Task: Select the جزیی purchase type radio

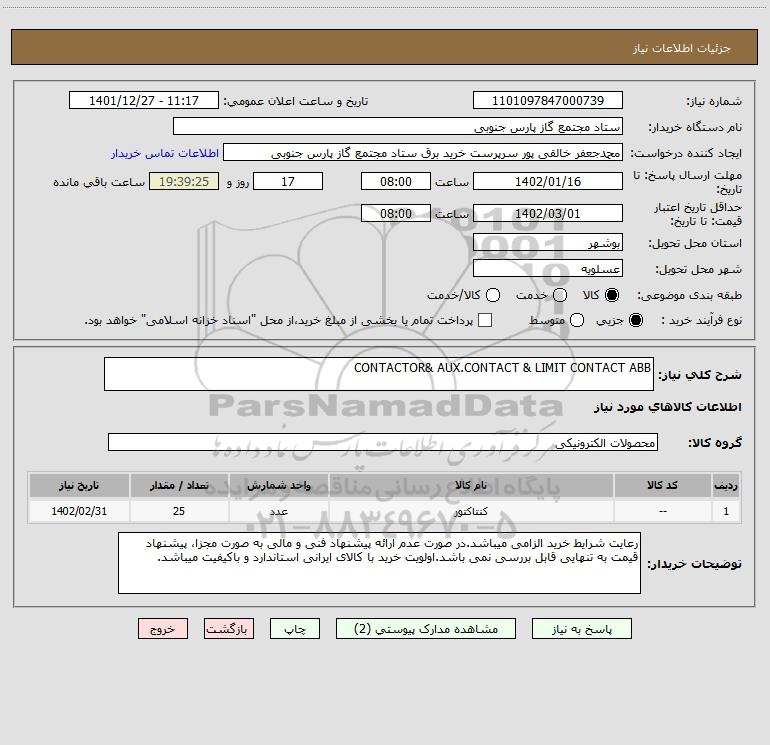Action: pos(635,320)
